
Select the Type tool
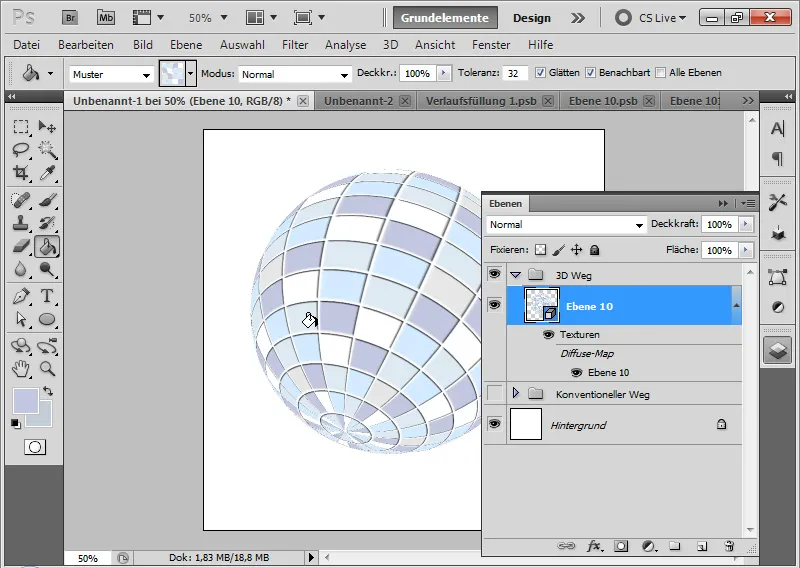coord(47,297)
